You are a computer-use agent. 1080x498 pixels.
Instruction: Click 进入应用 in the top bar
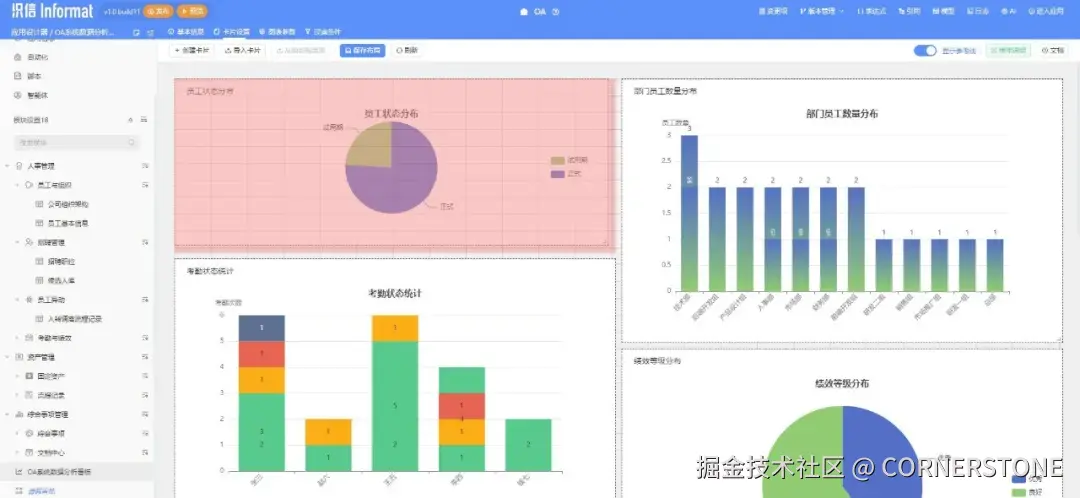1046,11
